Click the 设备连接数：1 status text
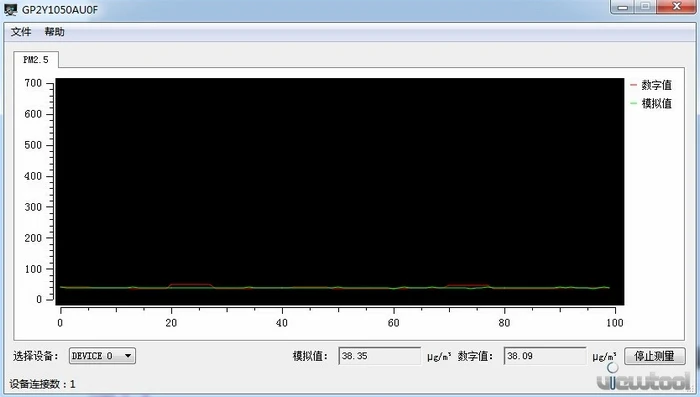The image size is (700, 397). (42, 384)
